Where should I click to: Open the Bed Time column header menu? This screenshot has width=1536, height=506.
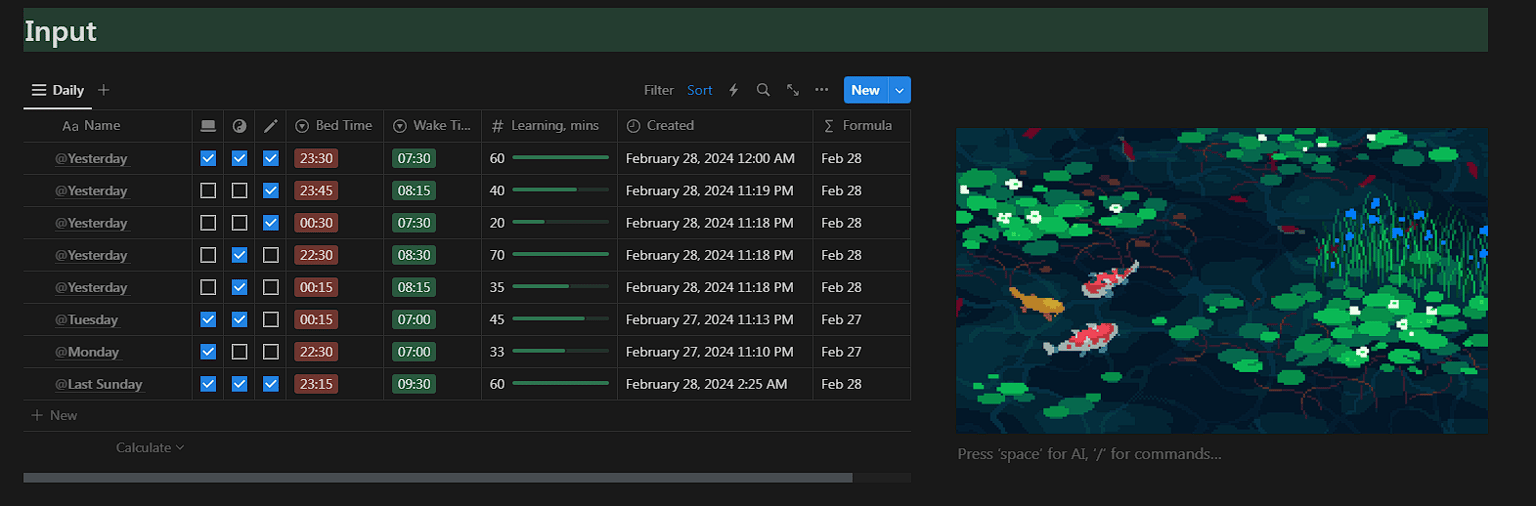(x=334, y=126)
